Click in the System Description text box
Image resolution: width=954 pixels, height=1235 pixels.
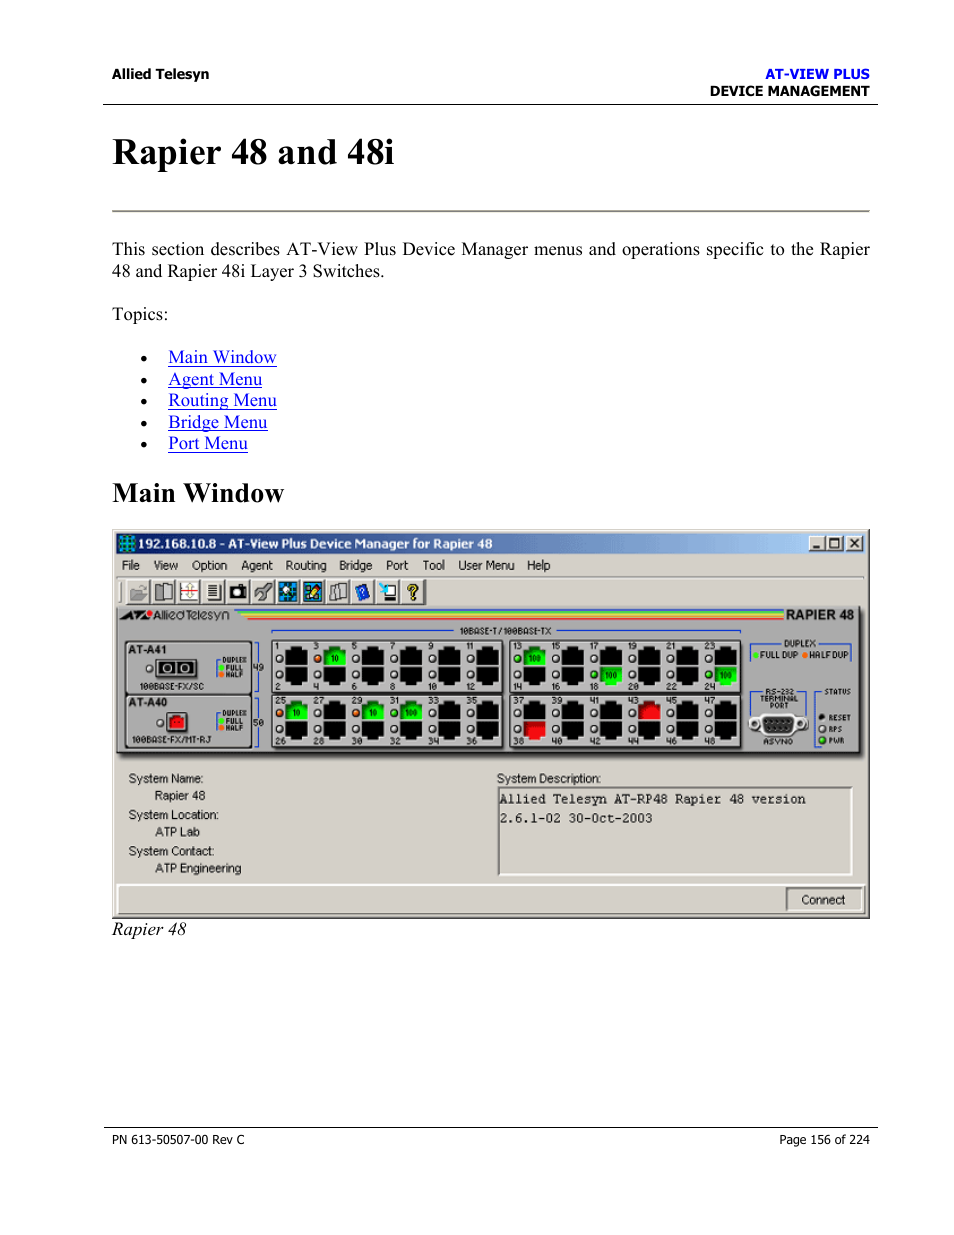[x=675, y=831]
